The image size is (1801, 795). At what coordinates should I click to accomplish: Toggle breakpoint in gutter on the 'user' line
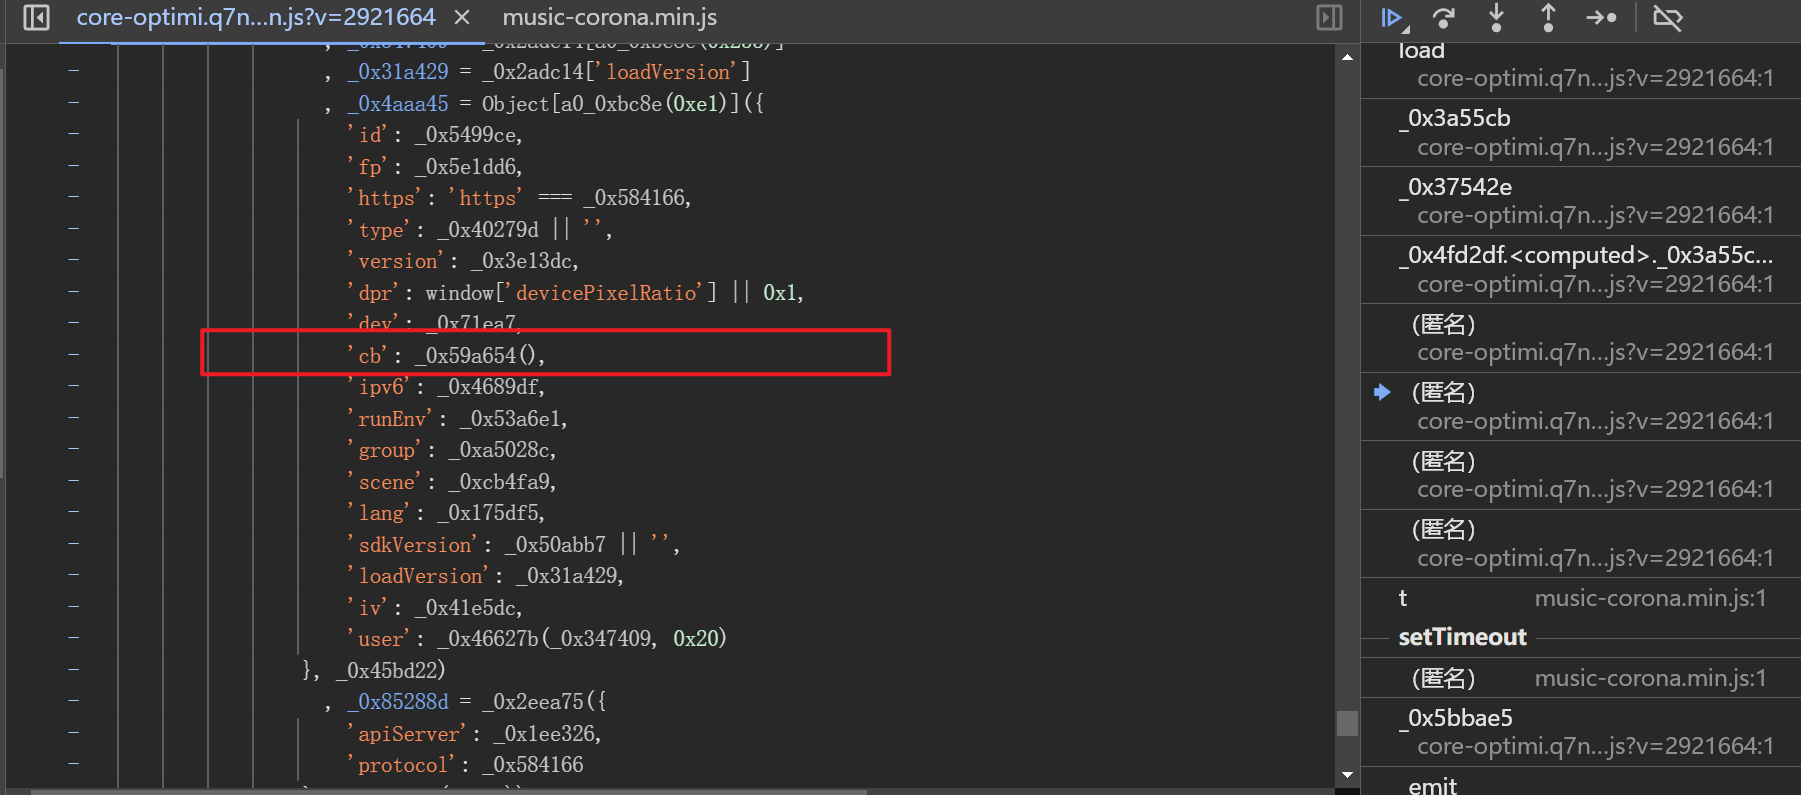click(x=74, y=638)
